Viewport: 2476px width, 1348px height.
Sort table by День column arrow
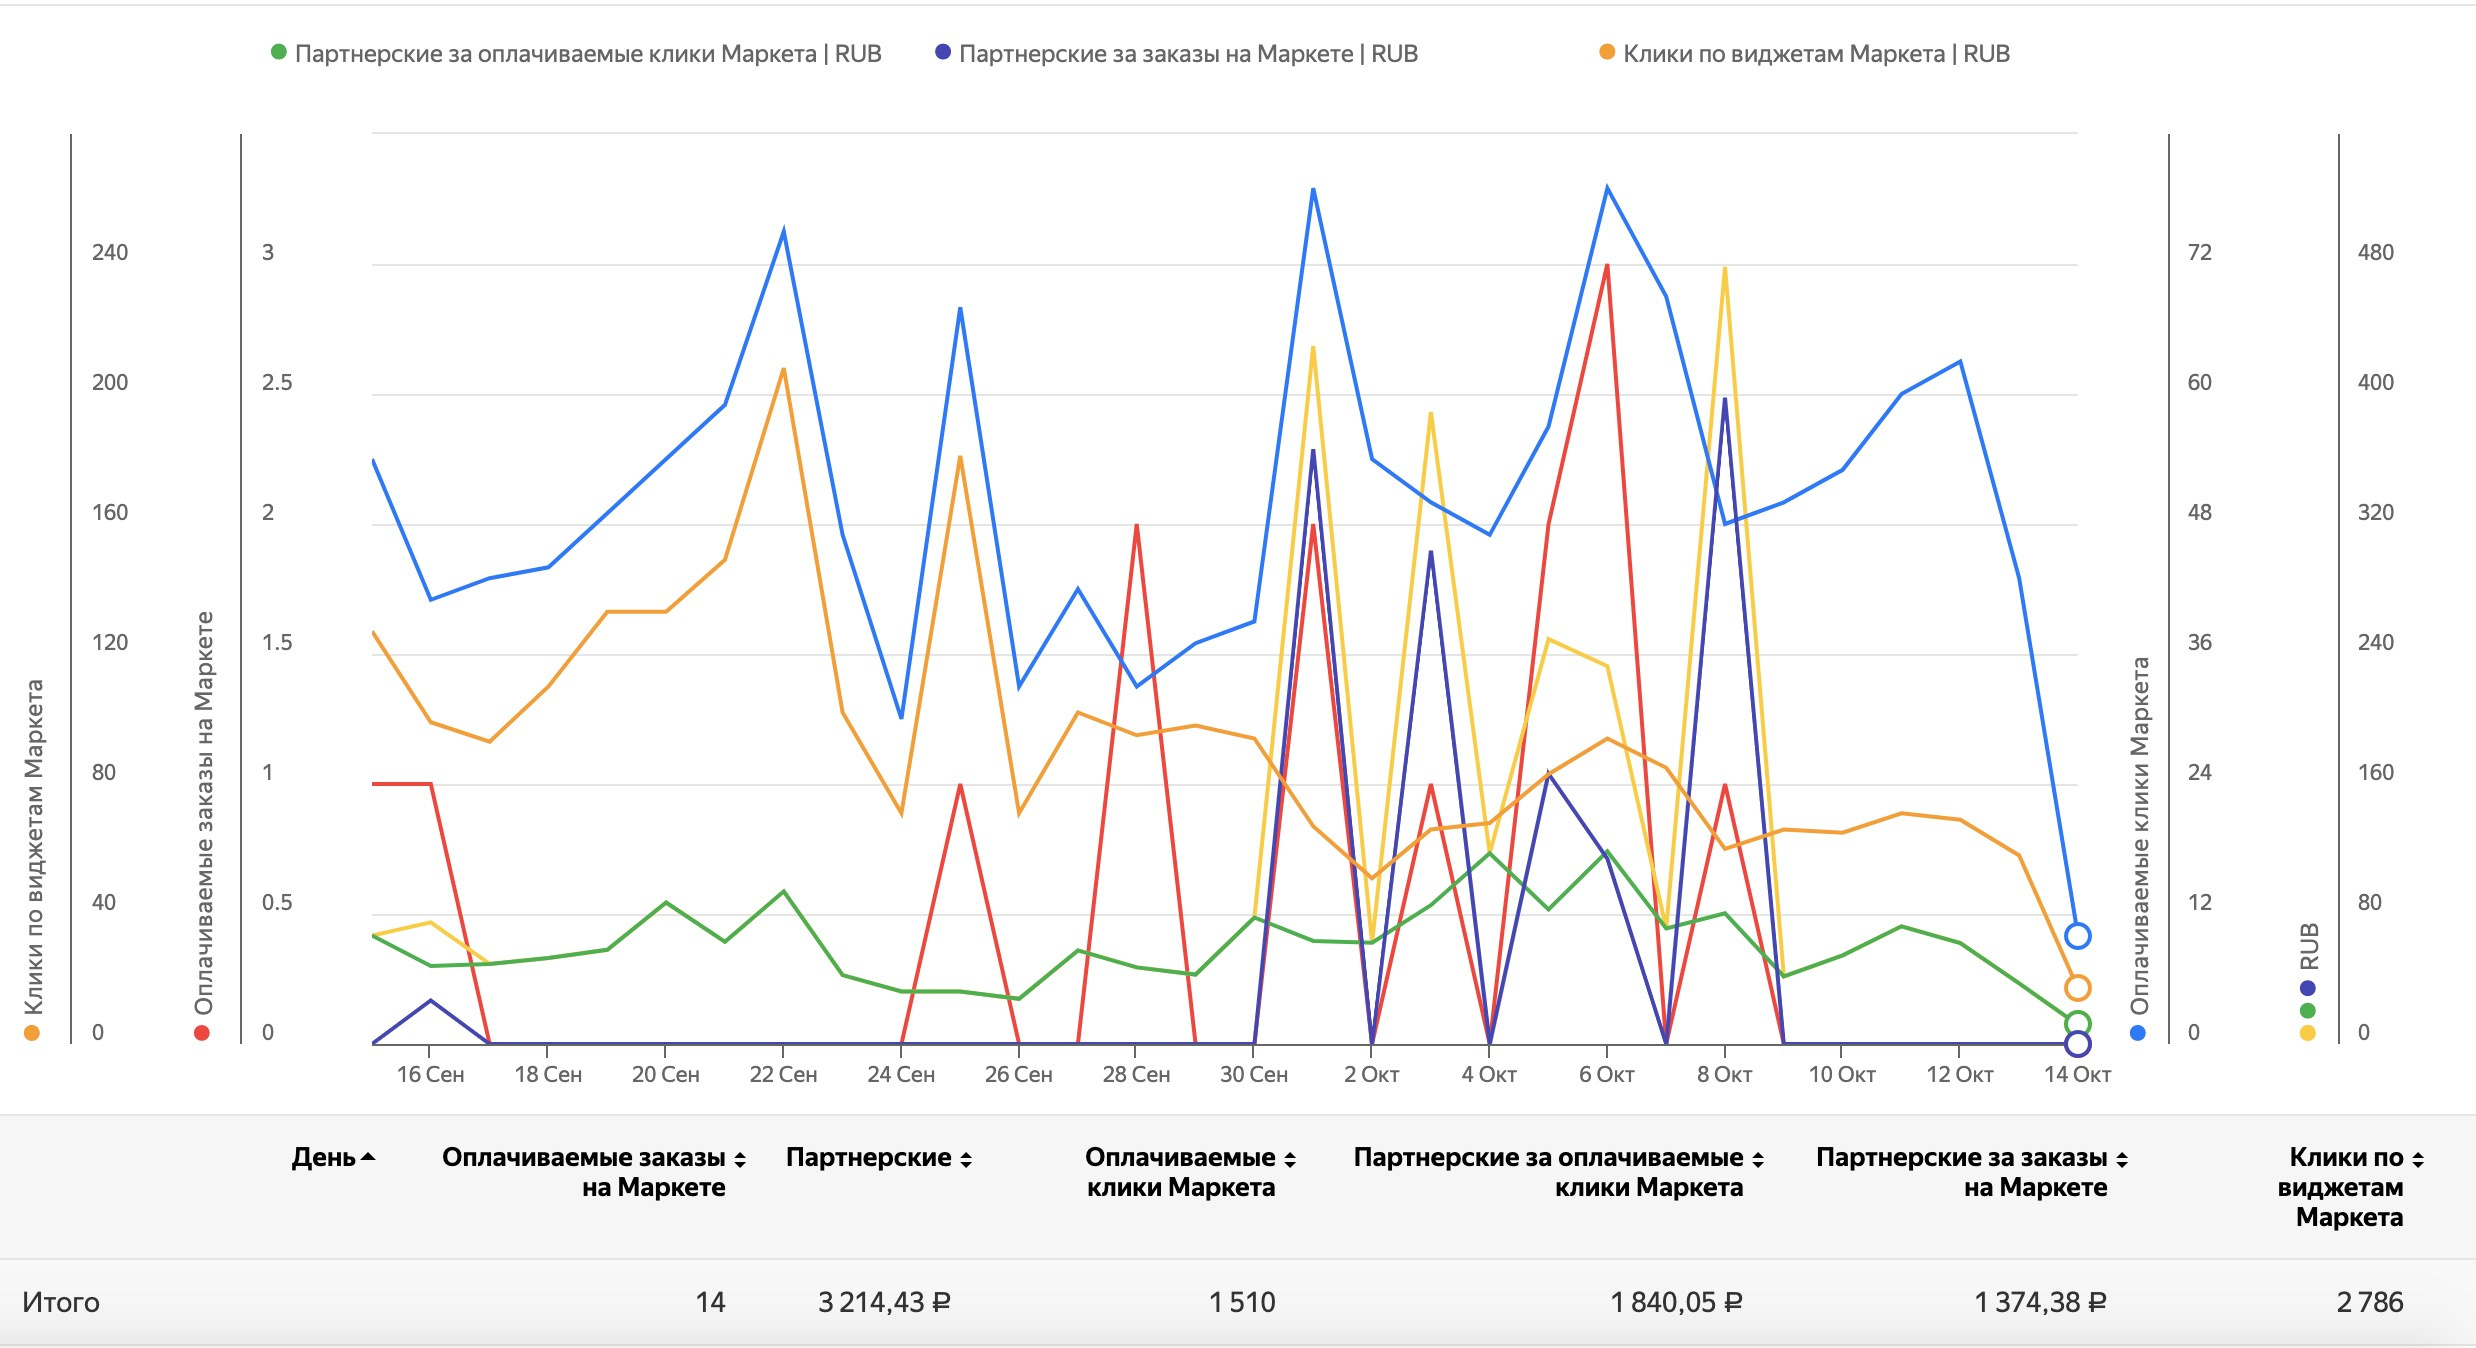coord(368,1157)
